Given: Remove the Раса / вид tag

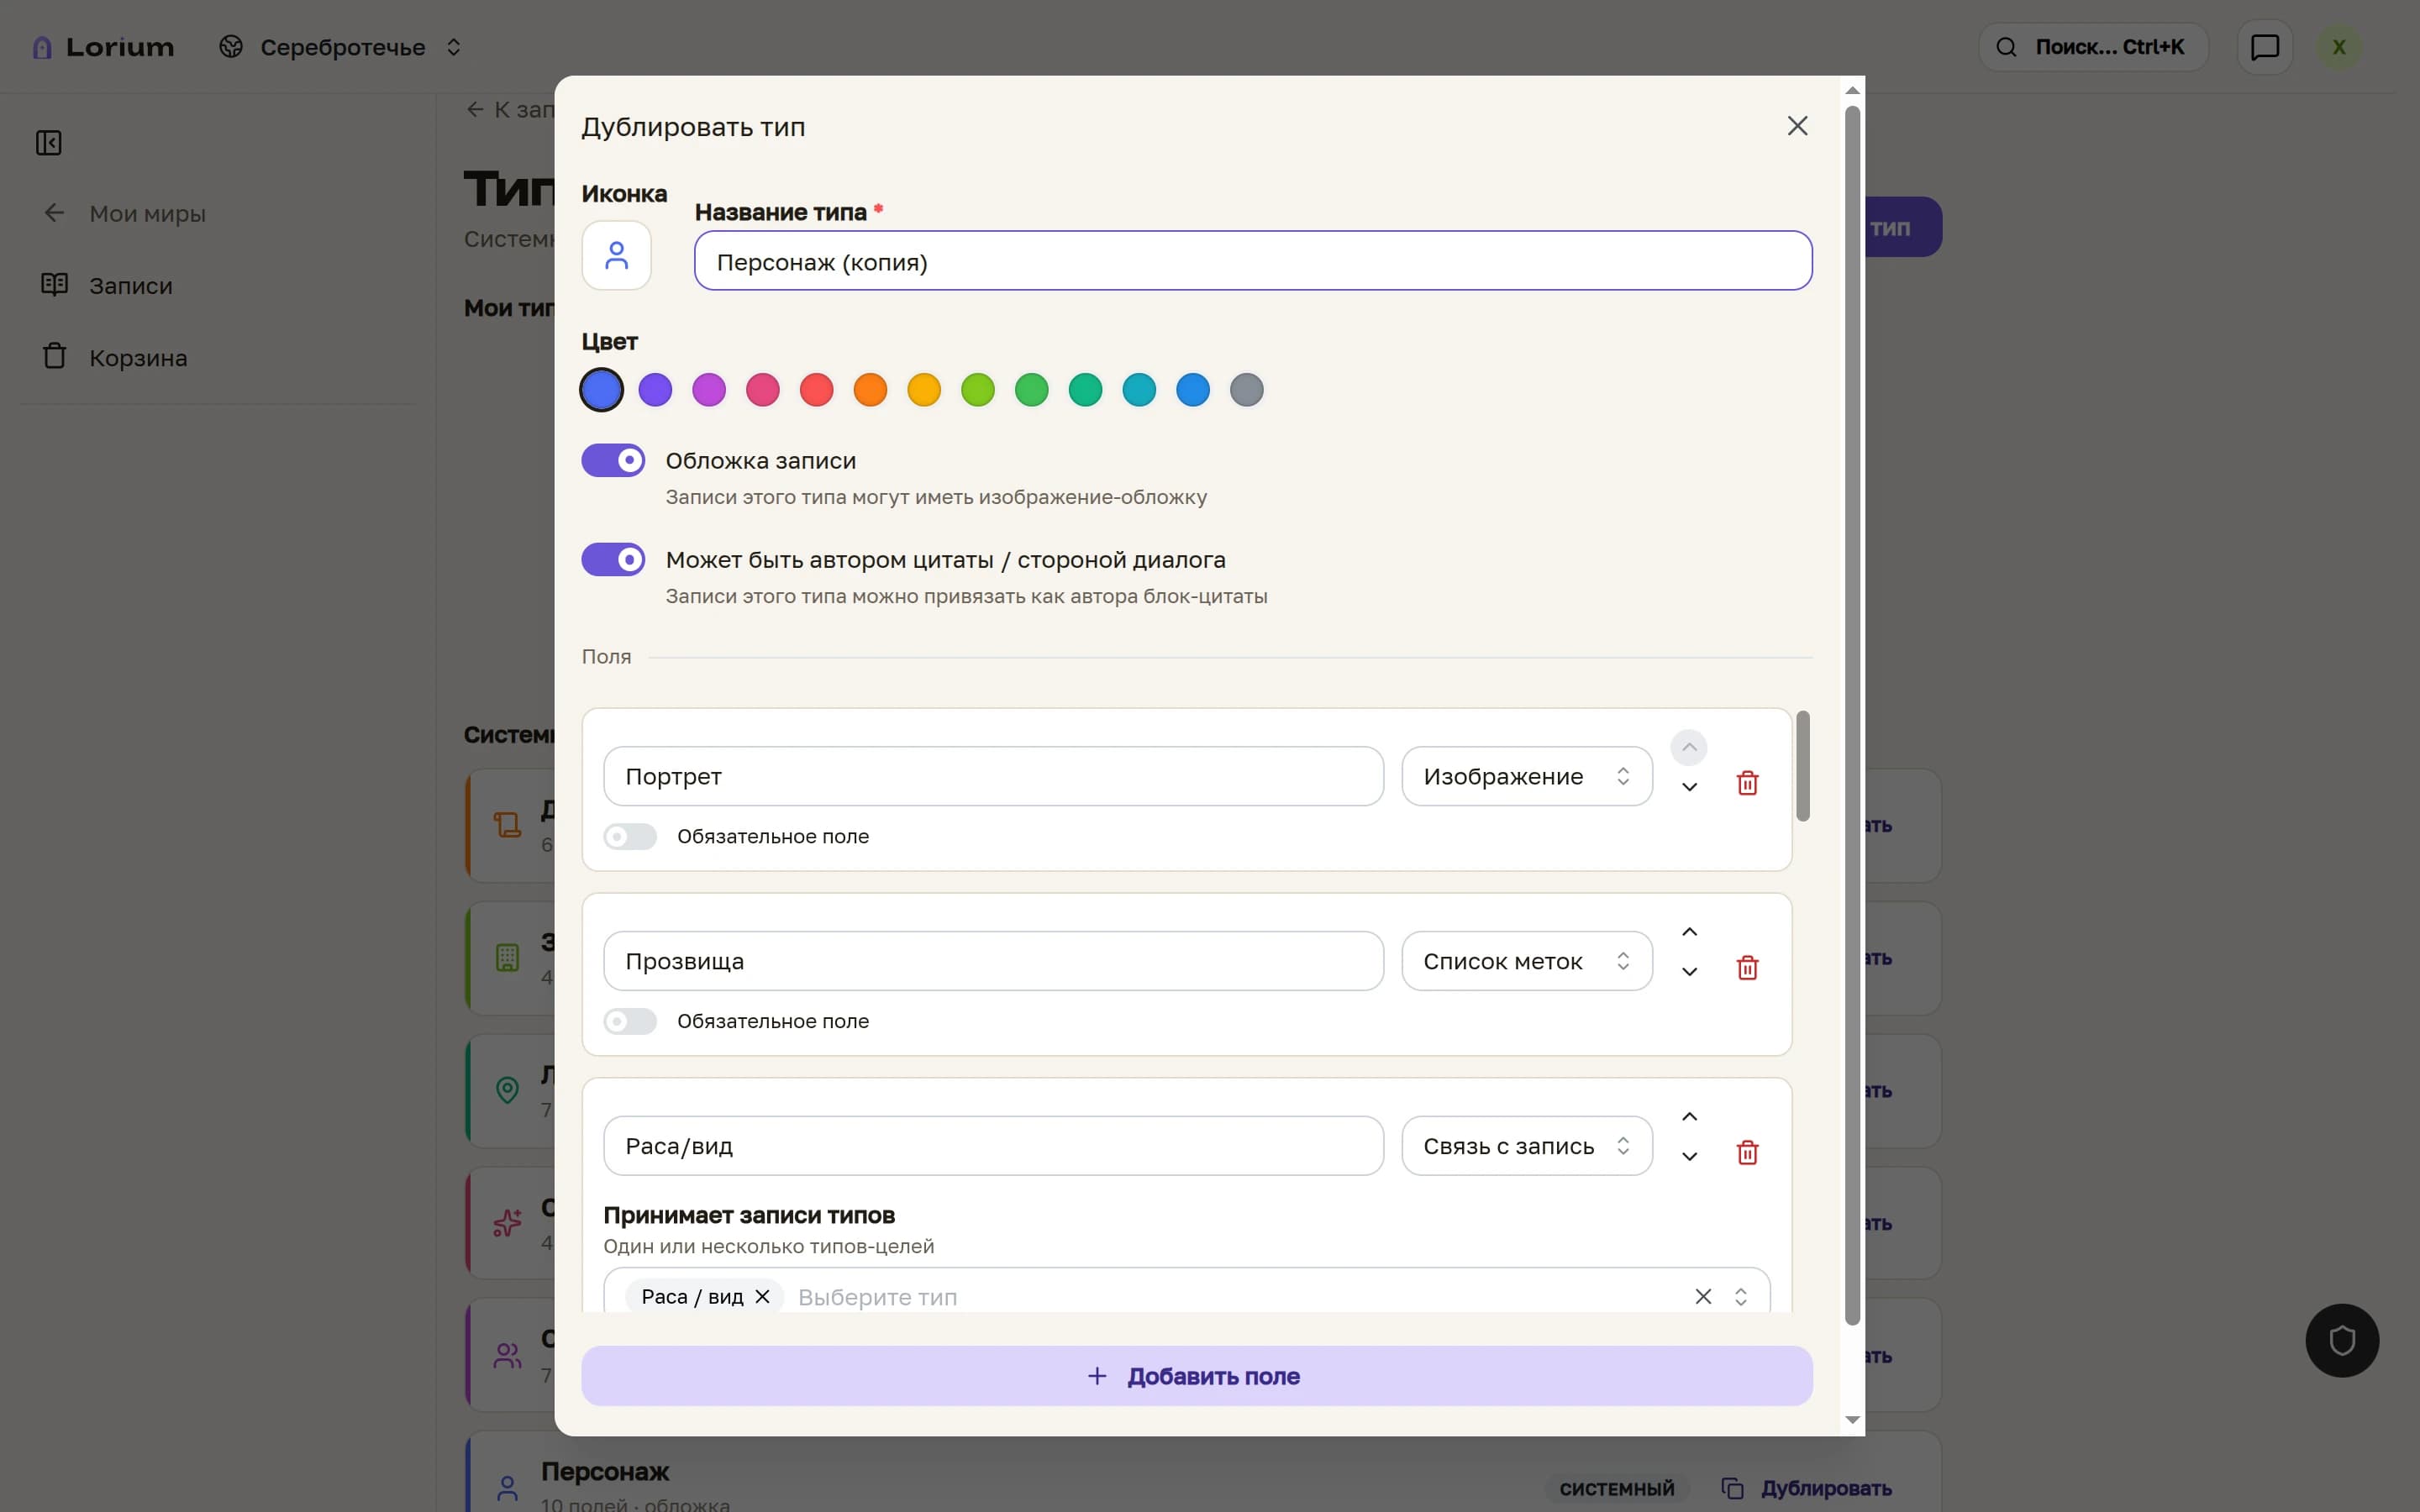Looking at the screenshot, I should tap(762, 1297).
